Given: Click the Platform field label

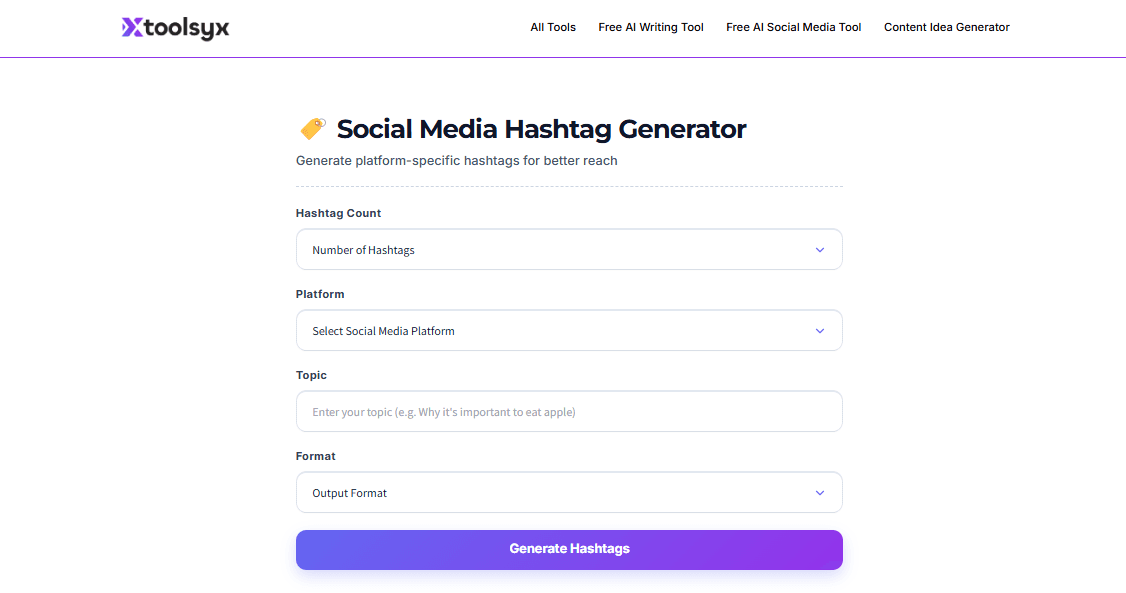Looking at the screenshot, I should tap(320, 294).
